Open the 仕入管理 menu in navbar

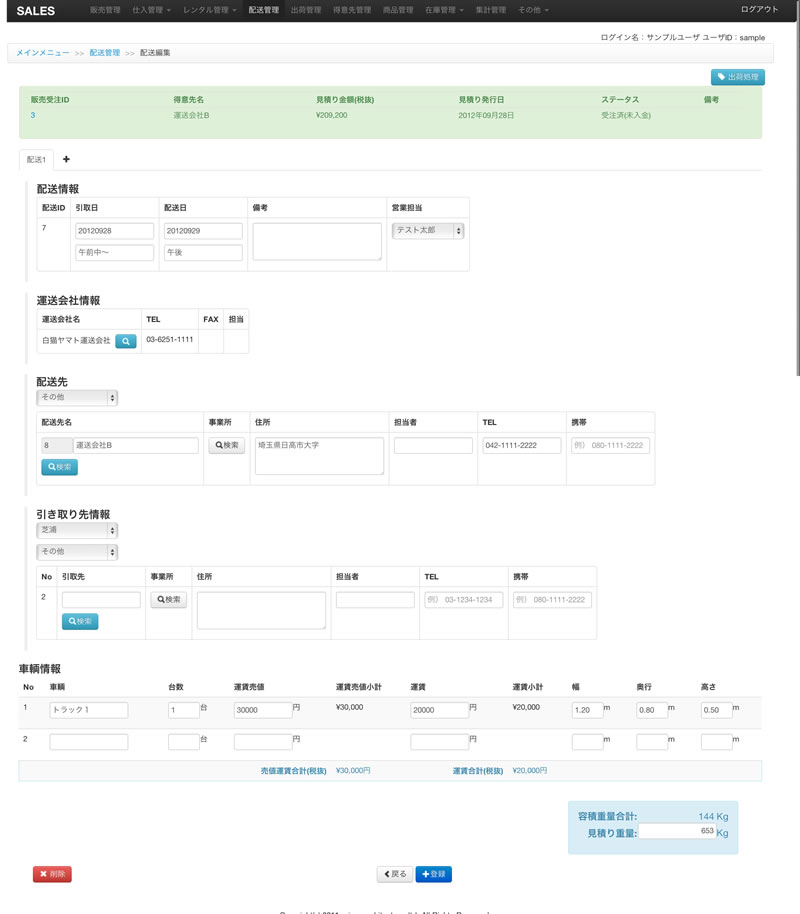(x=151, y=10)
